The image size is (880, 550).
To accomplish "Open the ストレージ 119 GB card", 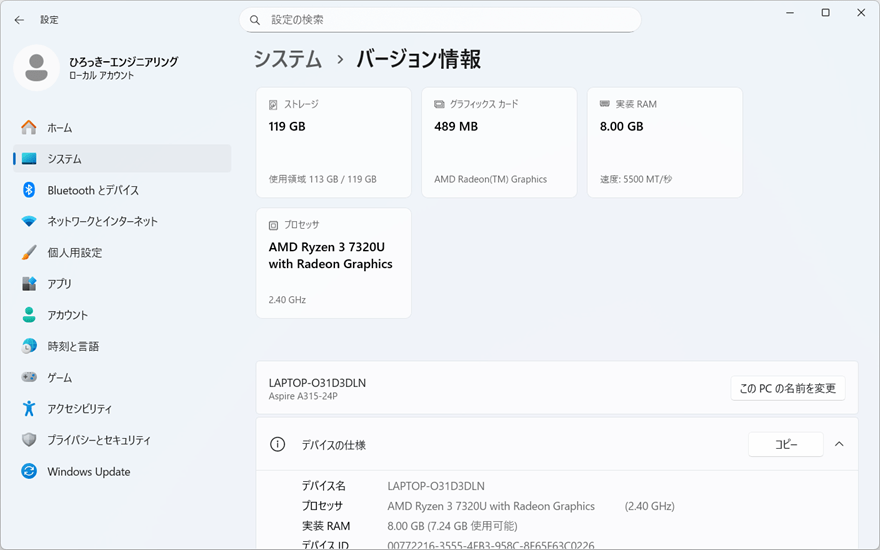I will tap(333, 142).
